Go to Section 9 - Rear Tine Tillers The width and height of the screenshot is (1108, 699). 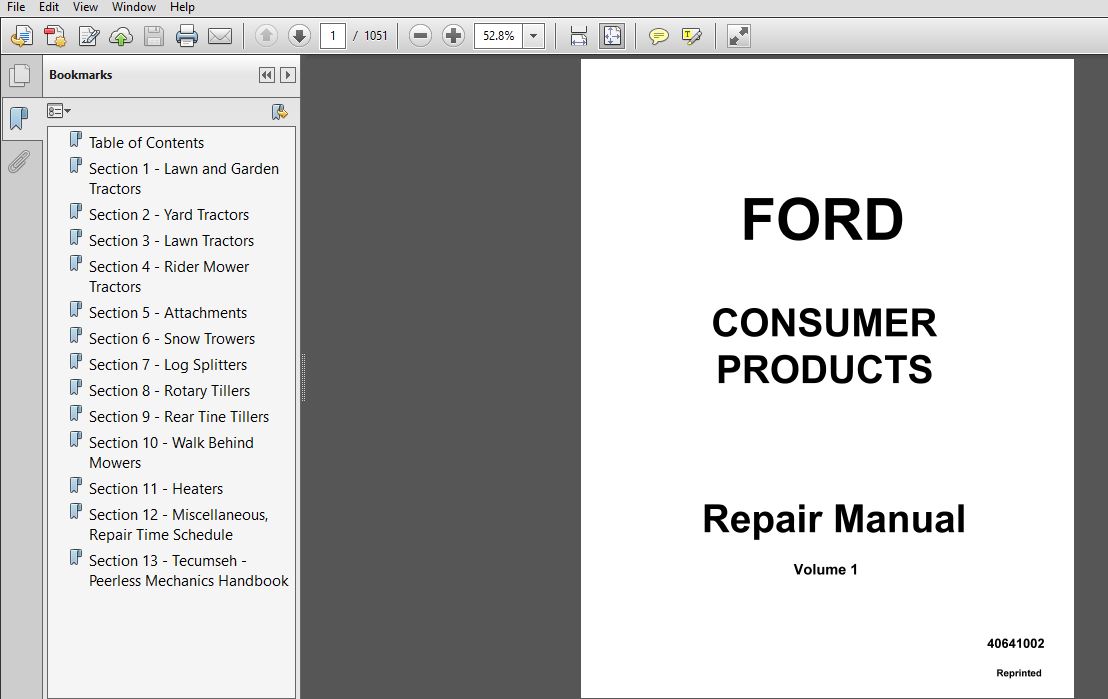pyautogui.click(x=179, y=416)
